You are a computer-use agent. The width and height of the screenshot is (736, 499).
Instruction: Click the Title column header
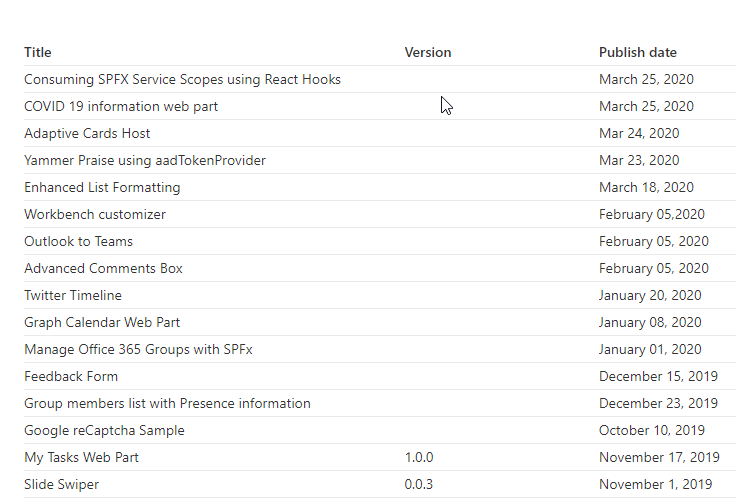pyautogui.click(x=38, y=52)
